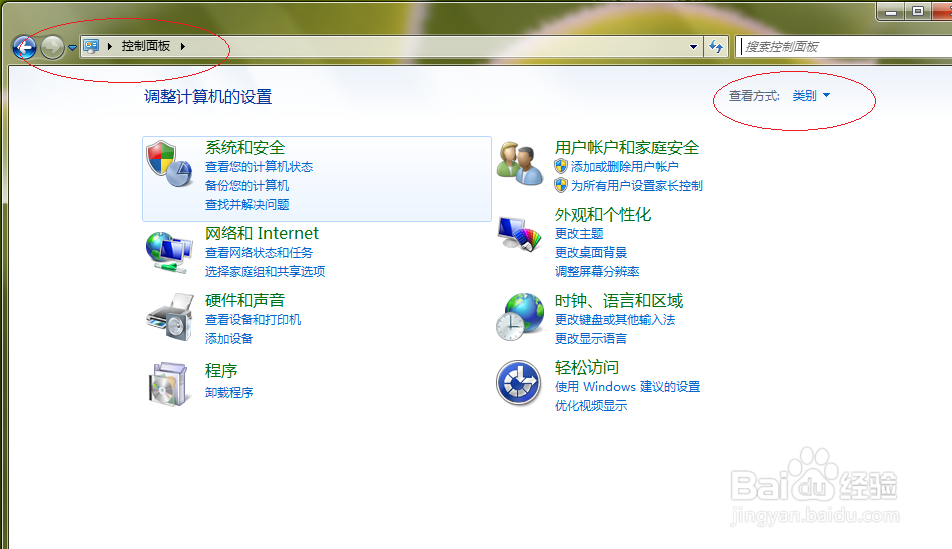Open 添加设备 link
This screenshot has height=549, width=952.
[x=229, y=338]
